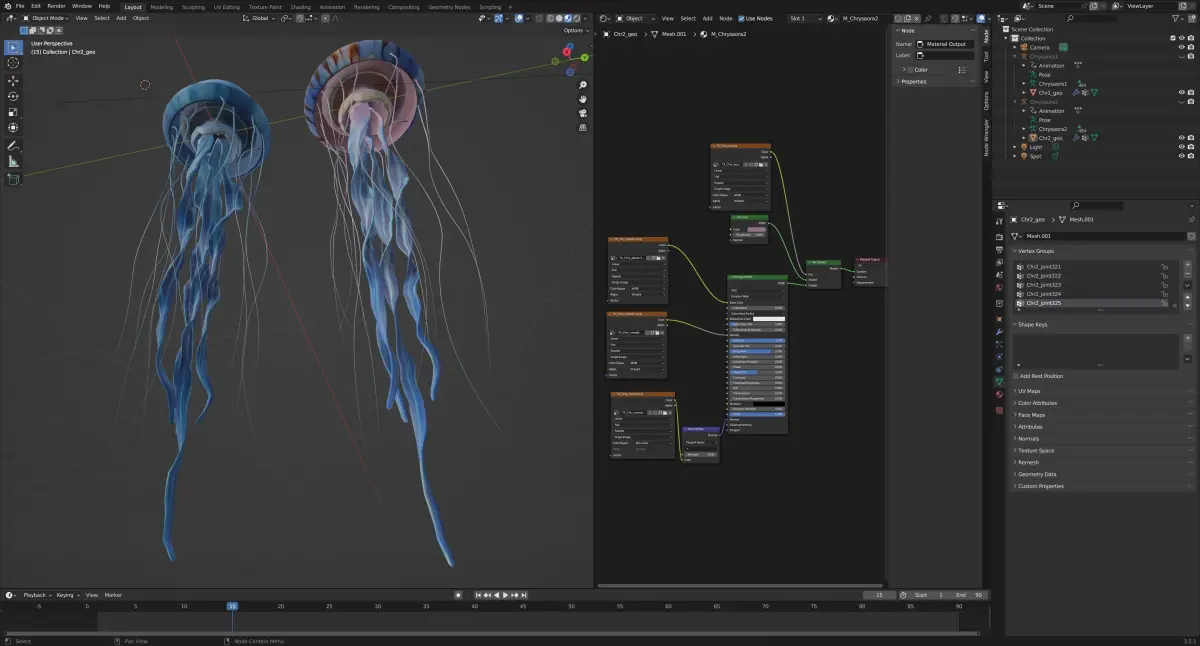Open the Render properties tab icon
The image size is (1200, 646).
[x=999, y=236]
